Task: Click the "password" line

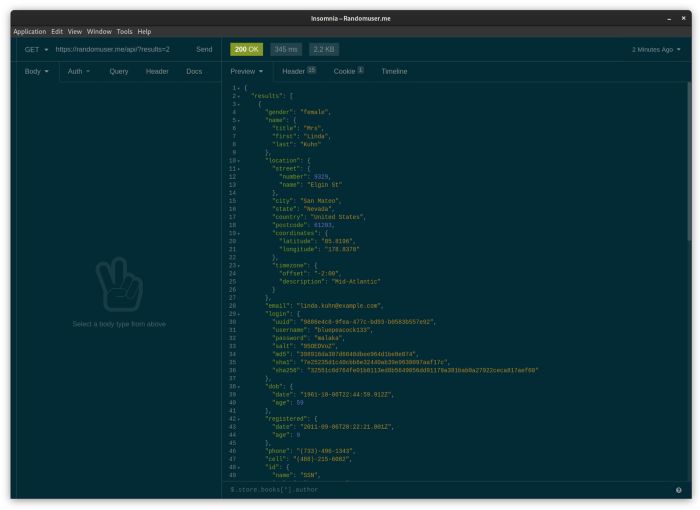Action: click(308, 338)
